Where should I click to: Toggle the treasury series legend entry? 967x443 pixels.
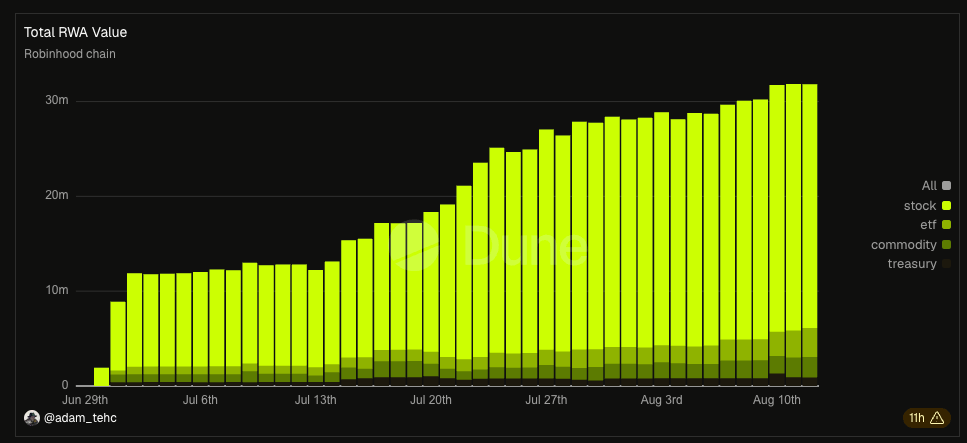[920, 264]
